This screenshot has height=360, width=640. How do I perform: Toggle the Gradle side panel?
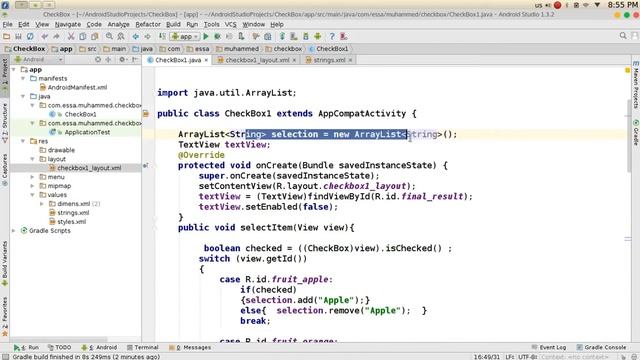pyautogui.click(x=636, y=132)
